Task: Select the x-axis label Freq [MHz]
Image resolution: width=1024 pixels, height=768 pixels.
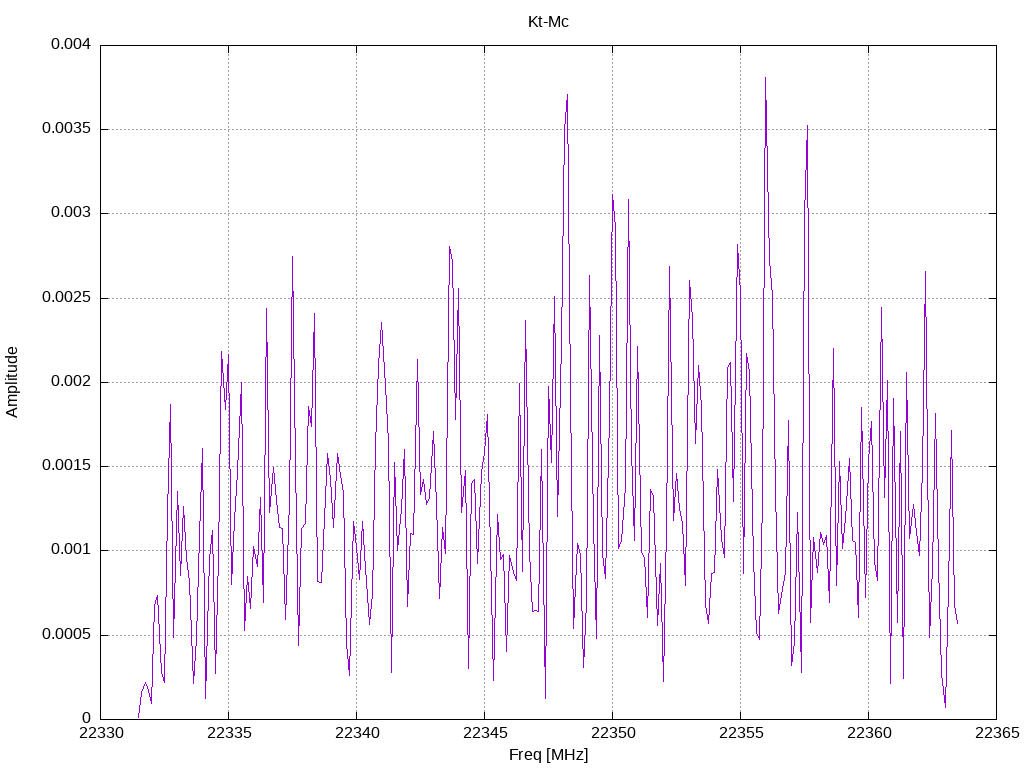Action: tap(548, 755)
